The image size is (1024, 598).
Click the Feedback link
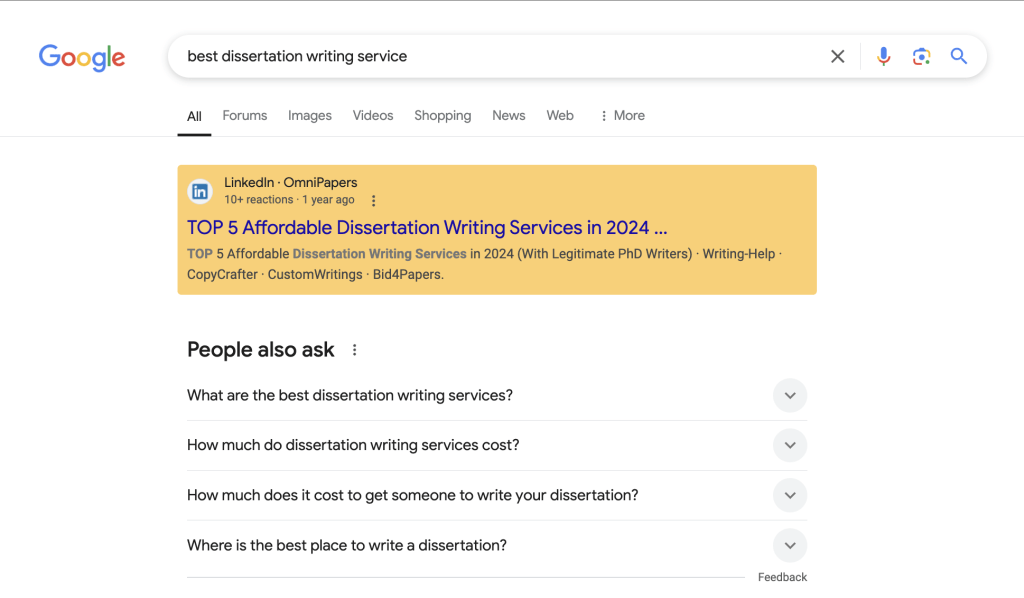pyautogui.click(x=782, y=577)
